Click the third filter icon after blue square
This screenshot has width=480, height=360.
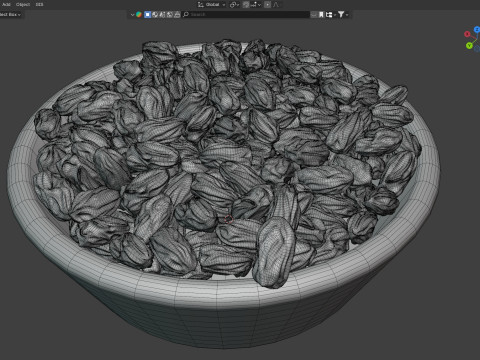click(162, 15)
